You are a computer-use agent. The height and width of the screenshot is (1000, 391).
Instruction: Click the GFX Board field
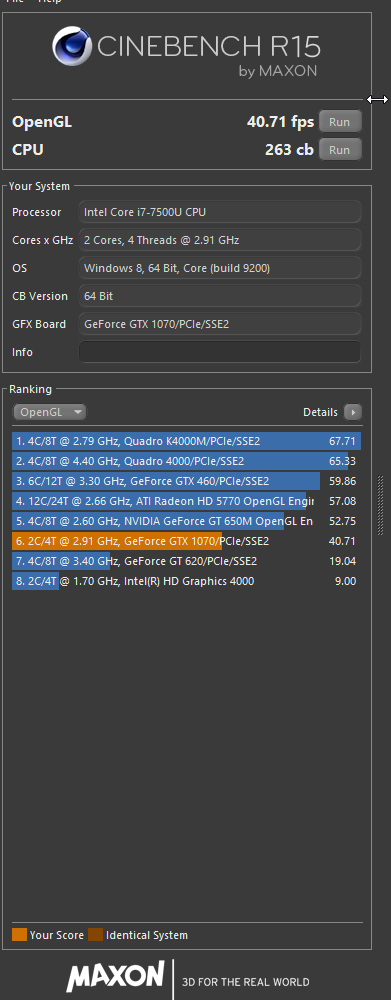[219, 324]
